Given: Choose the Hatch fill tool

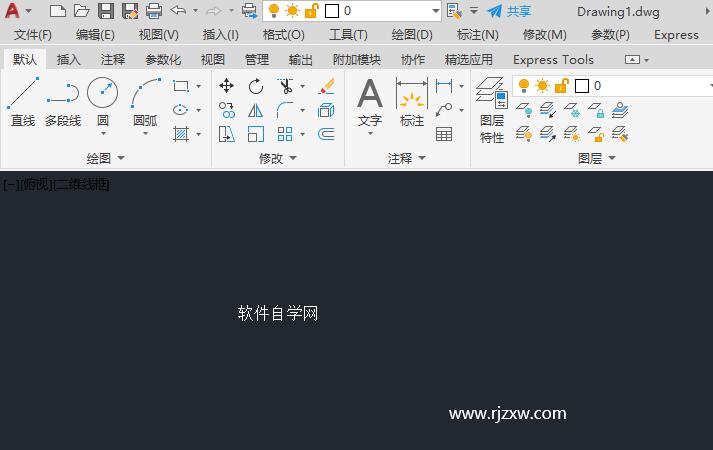Looking at the screenshot, I should pos(181,134).
